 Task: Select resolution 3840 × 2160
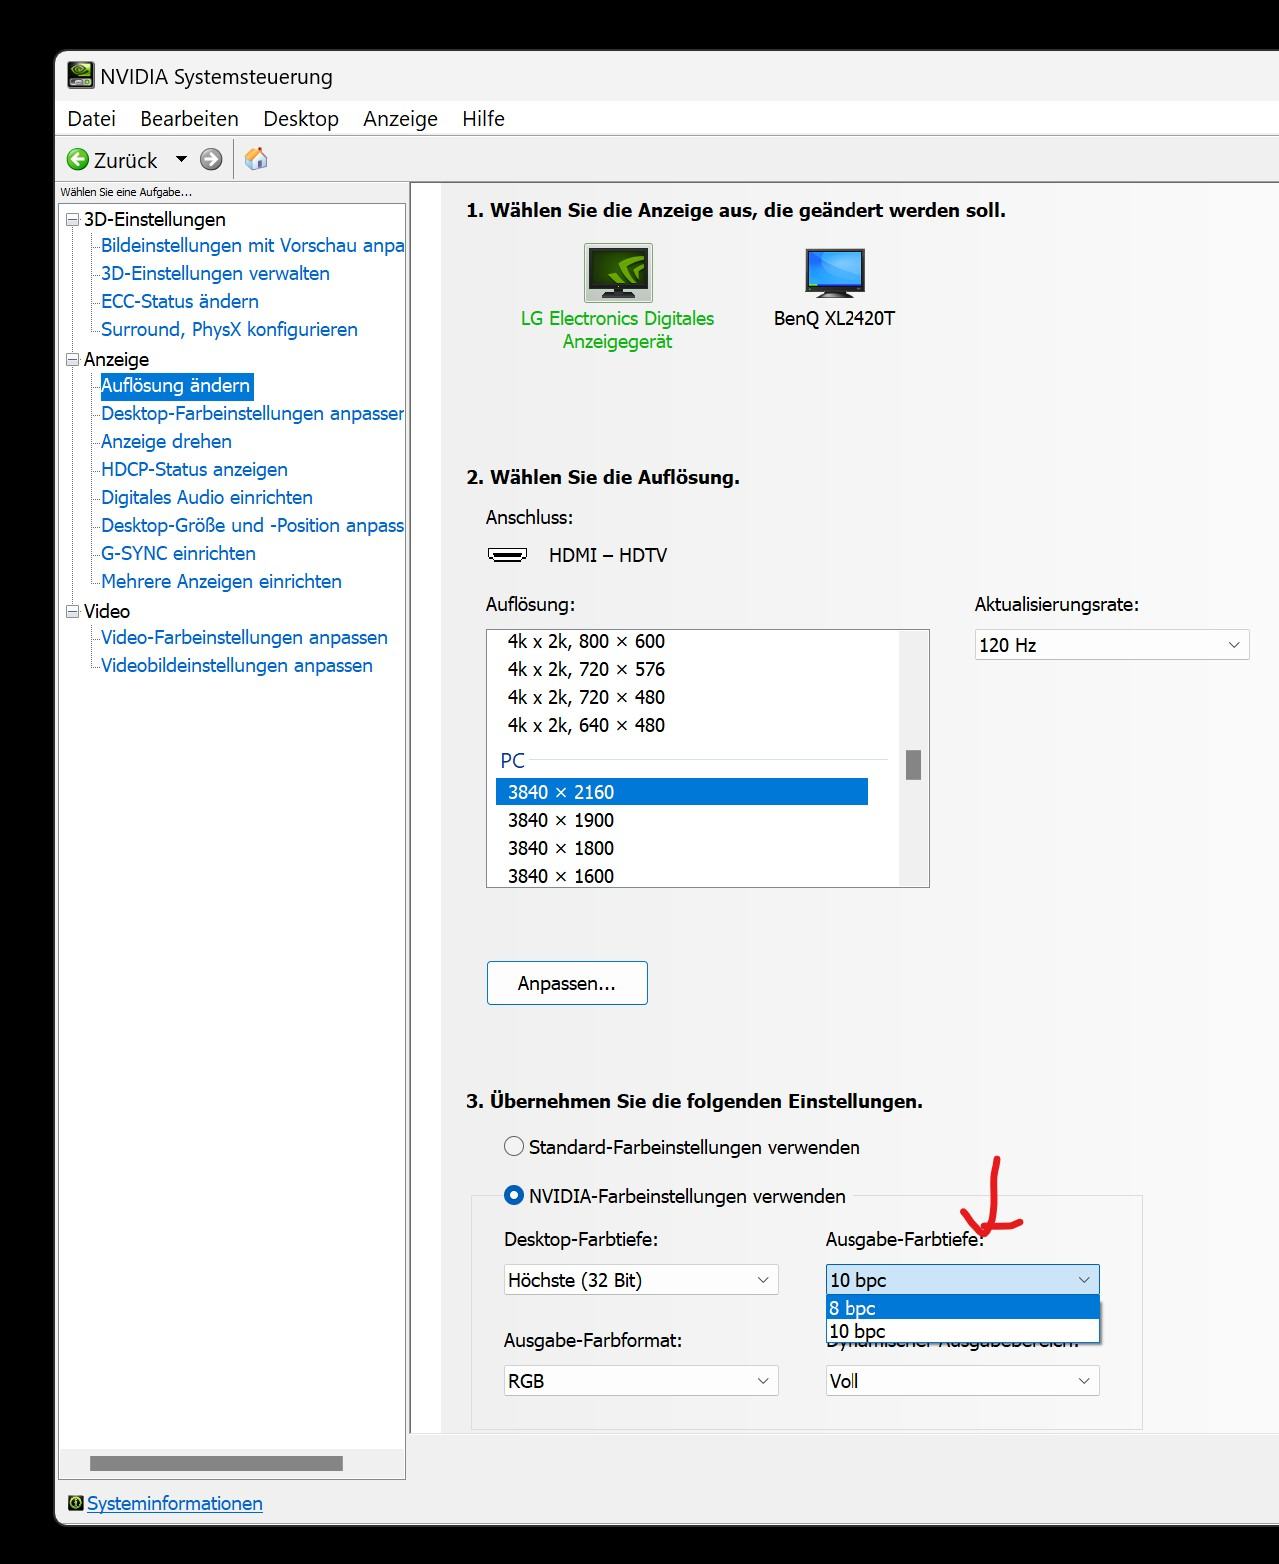point(682,792)
